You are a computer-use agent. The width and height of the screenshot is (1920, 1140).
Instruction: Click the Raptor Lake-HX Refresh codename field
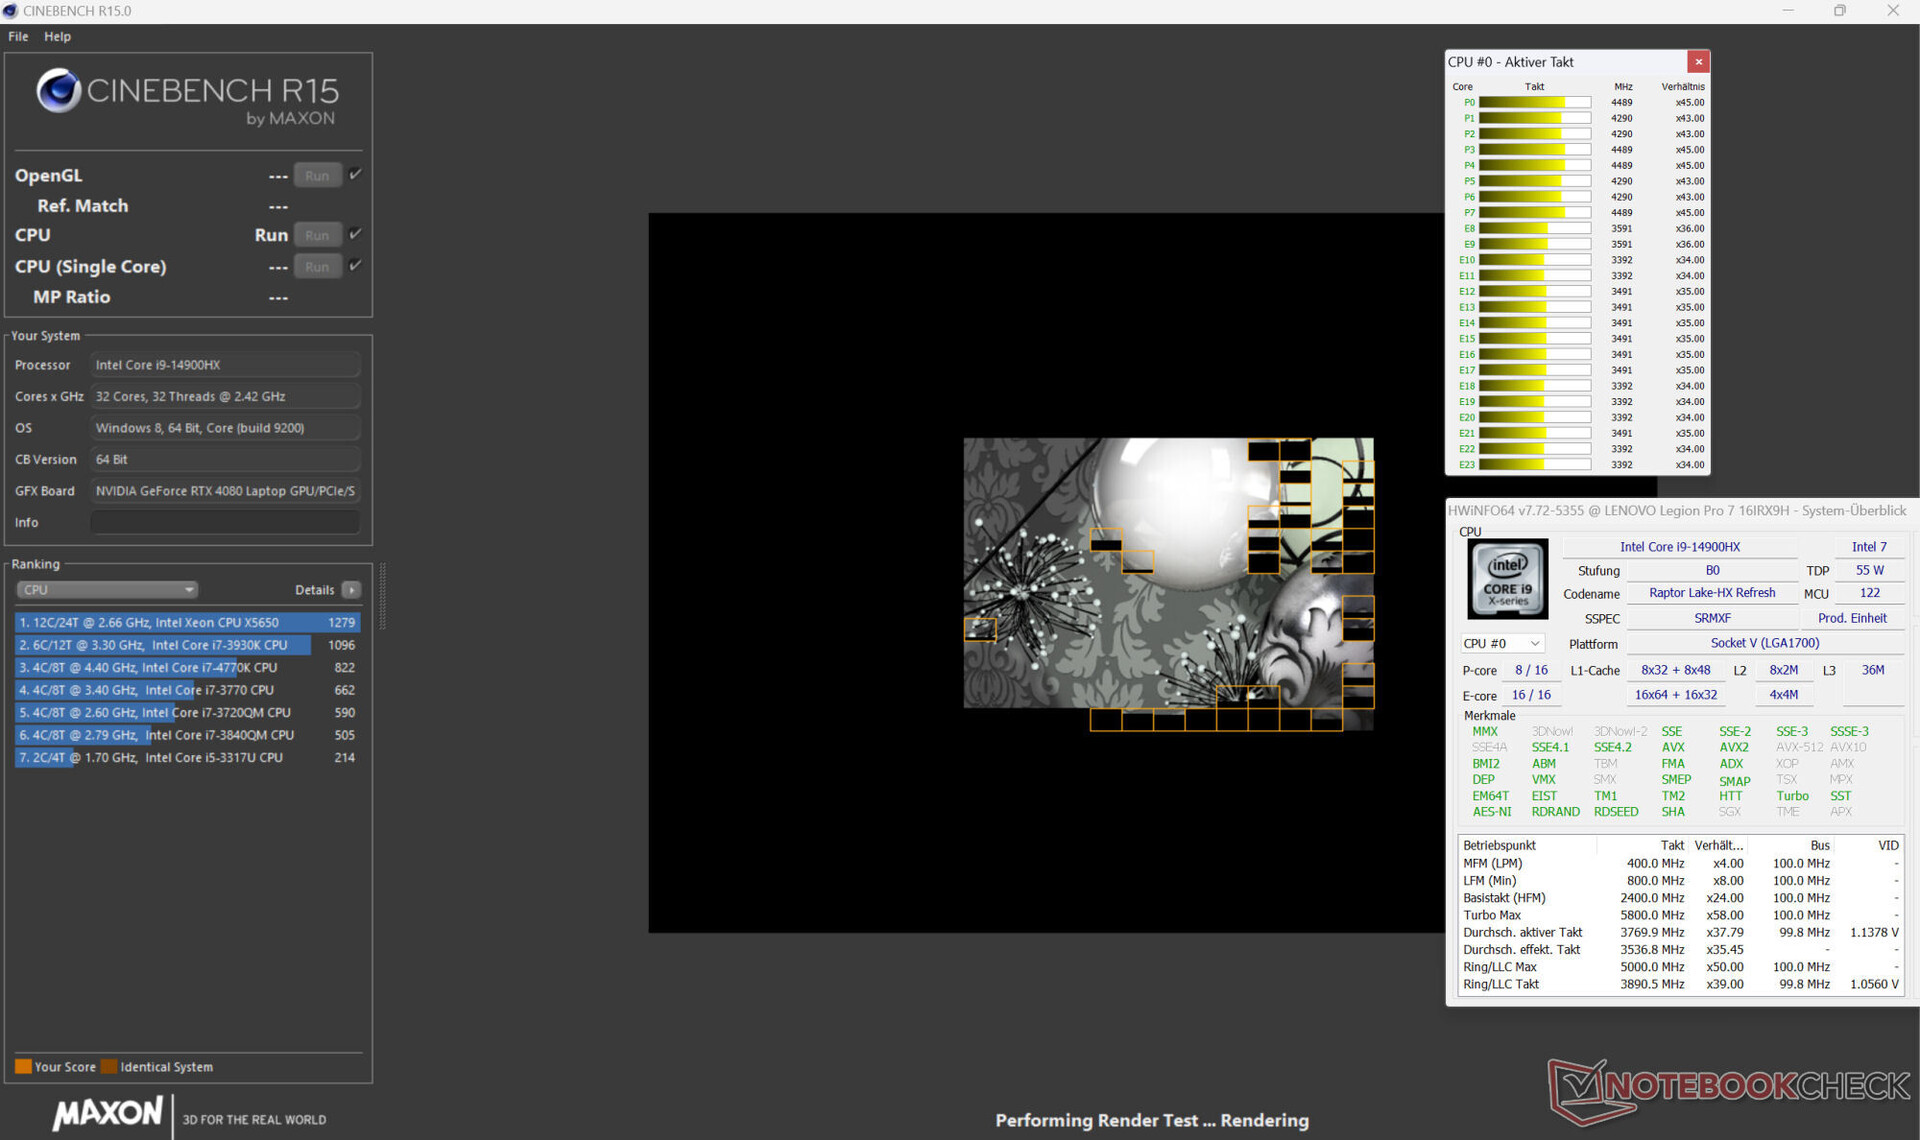[x=1711, y=593]
